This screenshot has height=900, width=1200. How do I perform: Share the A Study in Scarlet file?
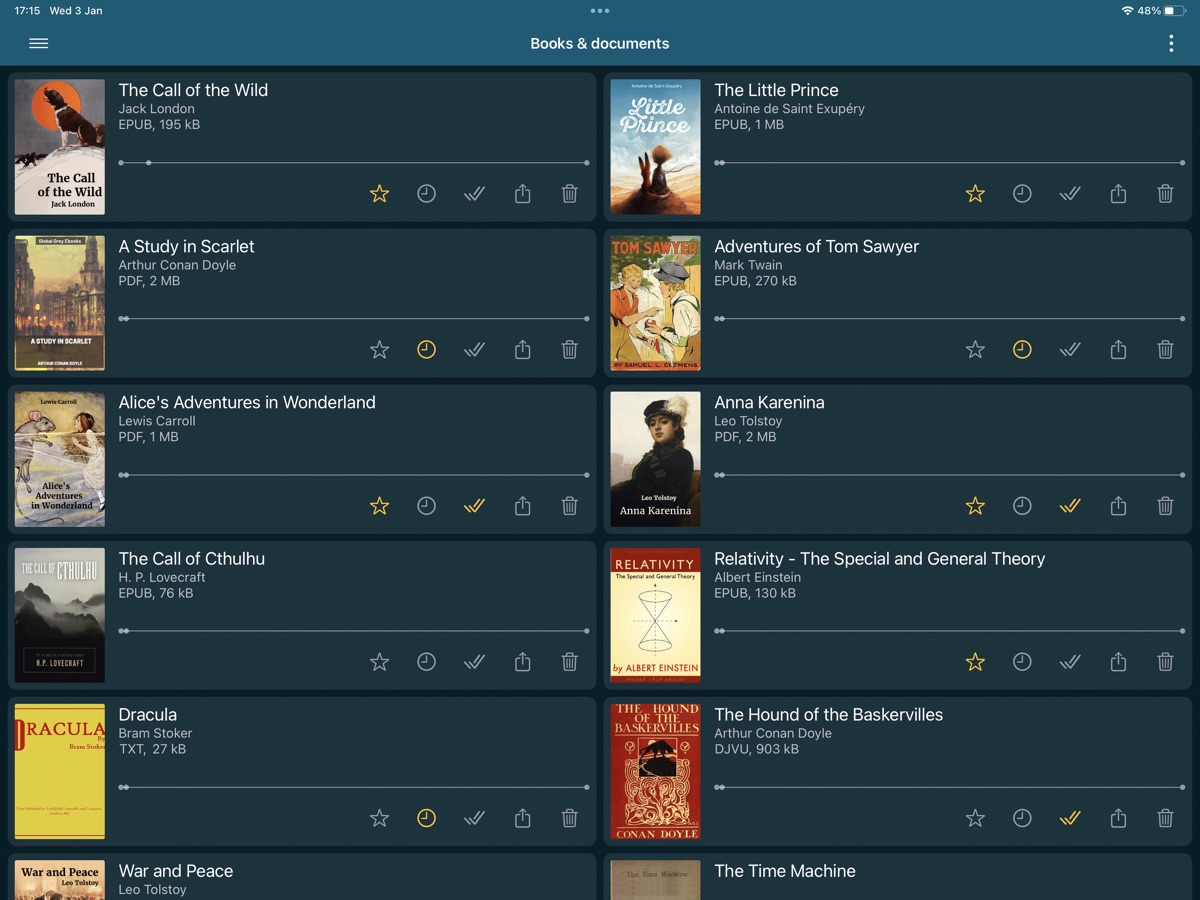[x=522, y=350]
